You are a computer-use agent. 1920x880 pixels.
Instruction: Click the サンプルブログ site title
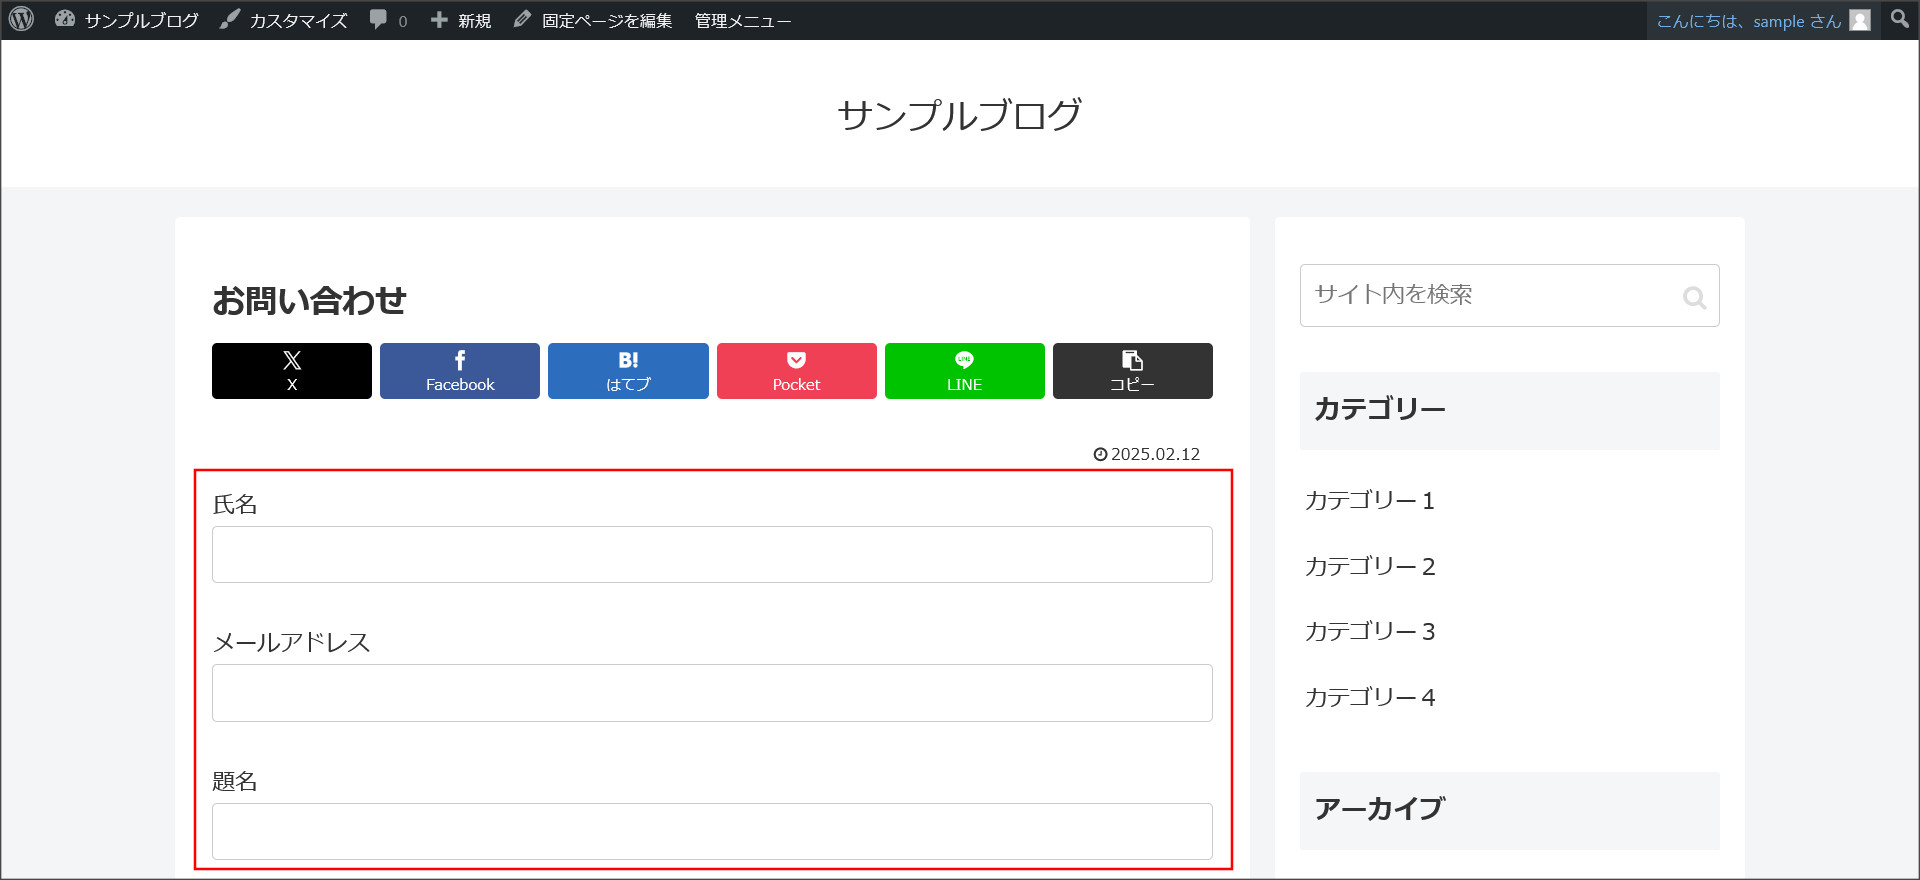click(959, 115)
